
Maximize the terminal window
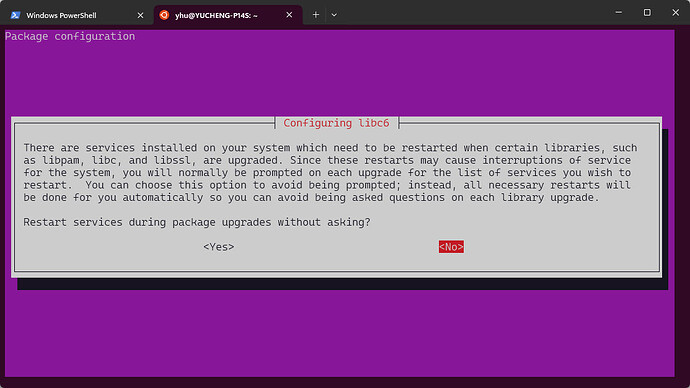coord(647,12)
